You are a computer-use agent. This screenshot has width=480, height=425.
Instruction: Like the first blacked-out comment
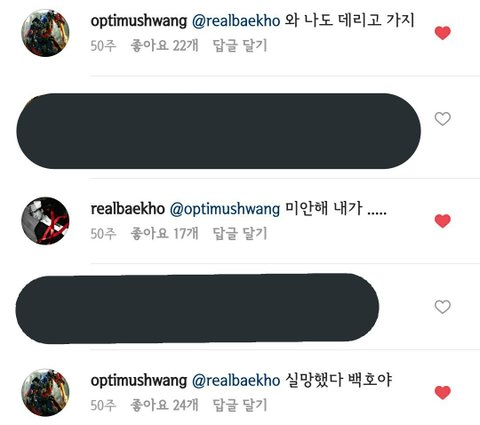443,119
